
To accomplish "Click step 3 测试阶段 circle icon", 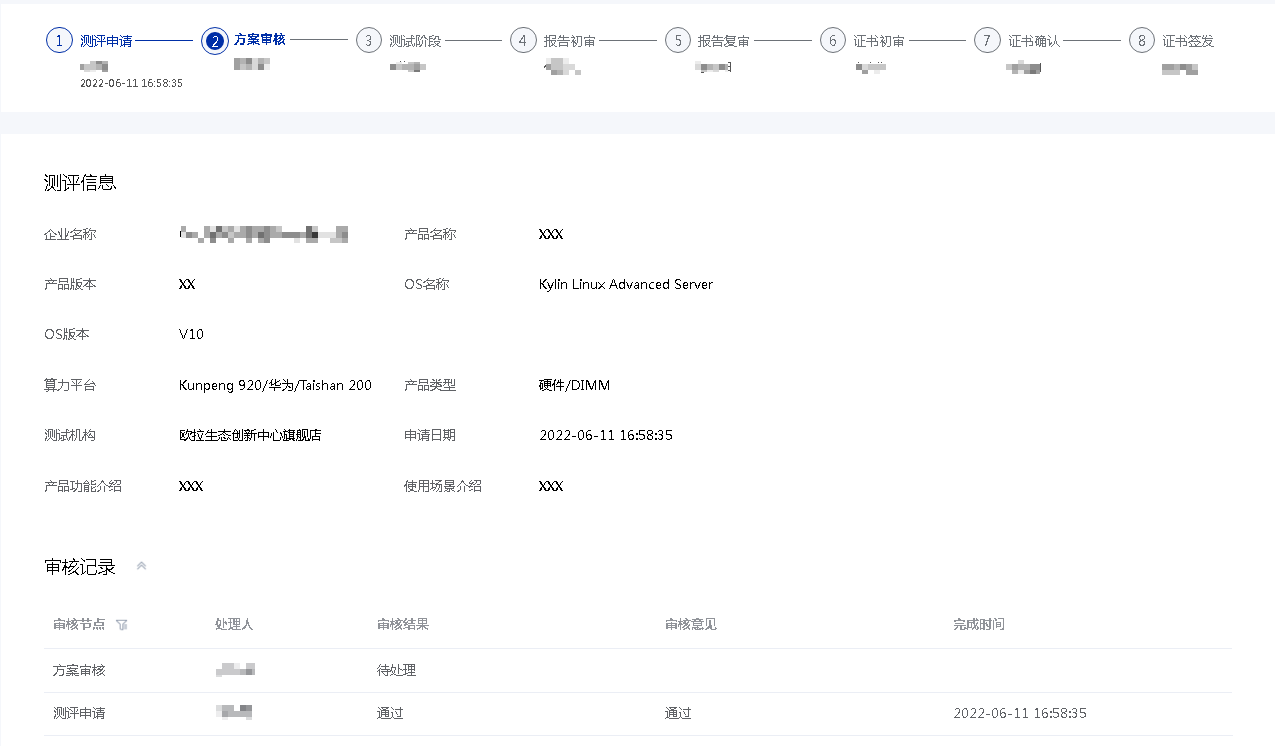I will (369, 41).
